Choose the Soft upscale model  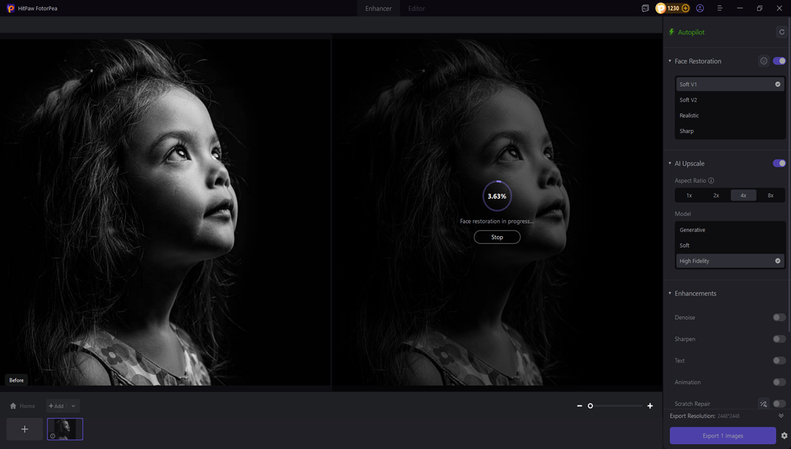(730, 246)
